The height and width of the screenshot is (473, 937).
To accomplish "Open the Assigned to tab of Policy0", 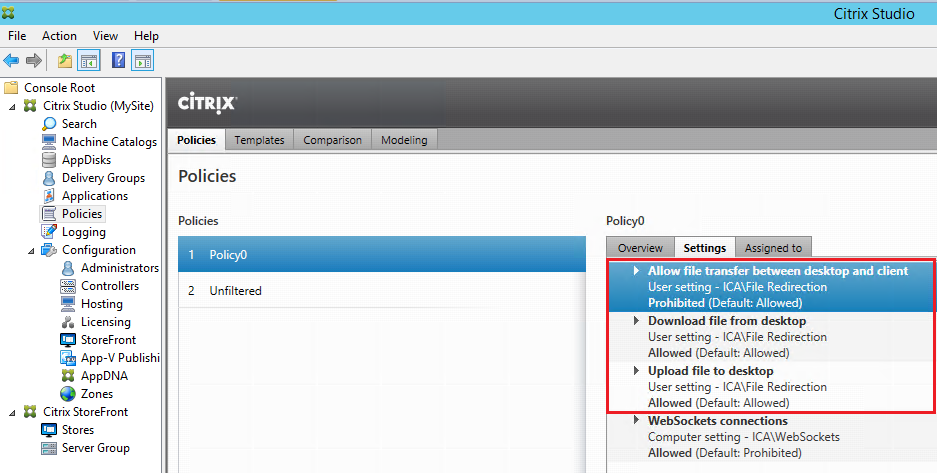I will [x=773, y=248].
